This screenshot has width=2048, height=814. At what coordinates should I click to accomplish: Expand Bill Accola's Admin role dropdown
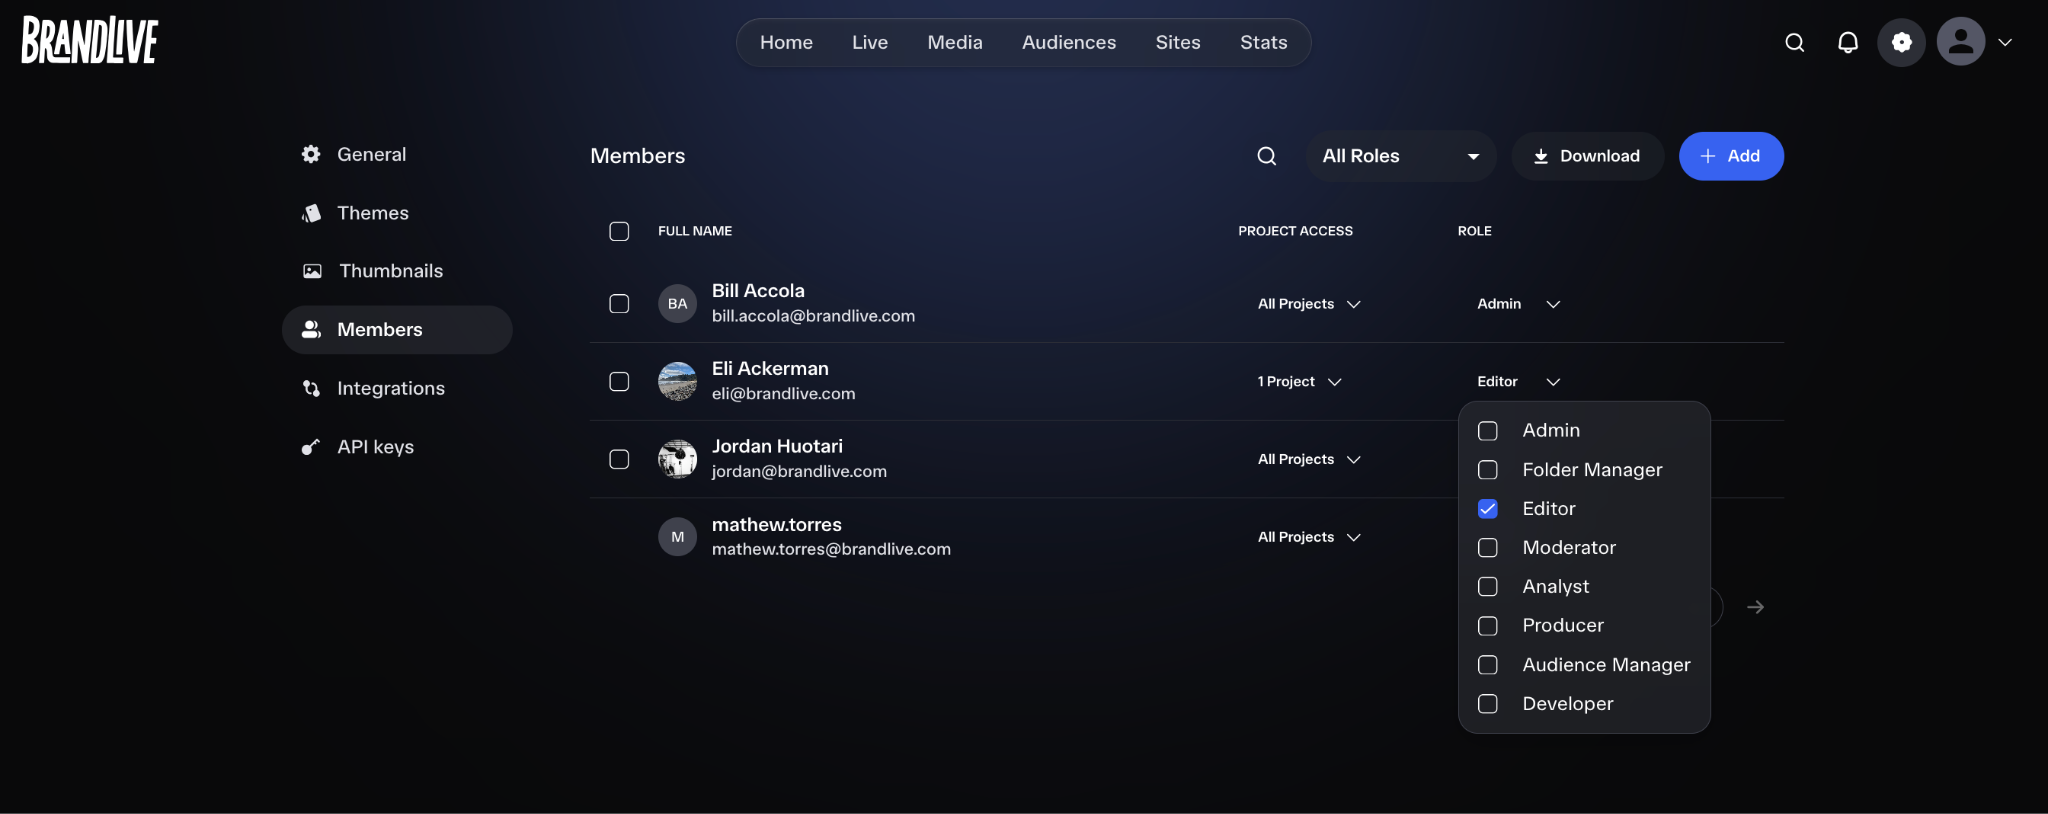1518,304
